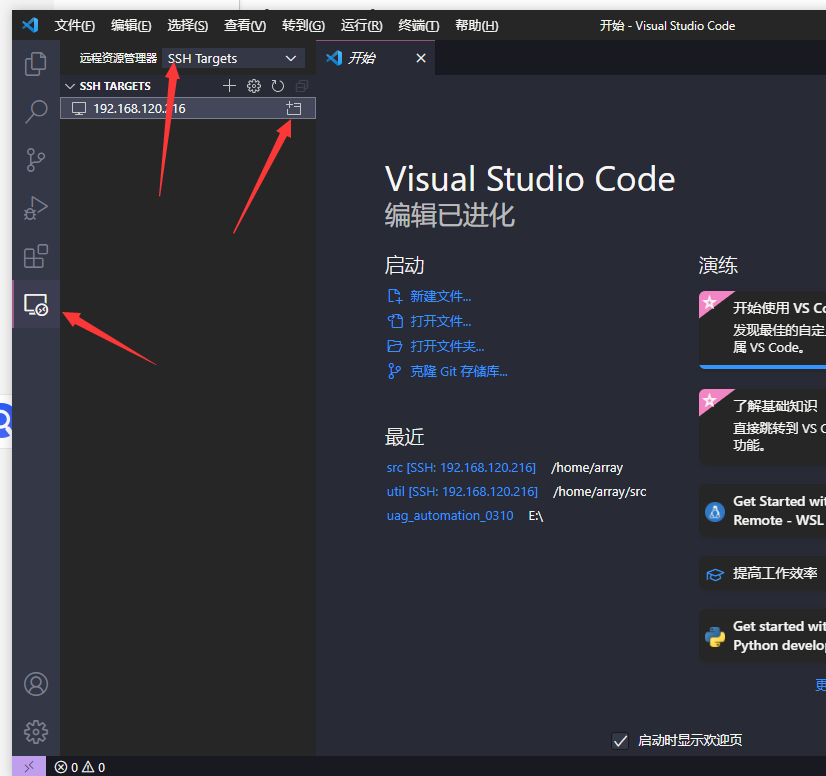Viewport: 826px width, 776px height.
Task: Select the Remote Explorer activity bar icon
Action: (36, 304)
